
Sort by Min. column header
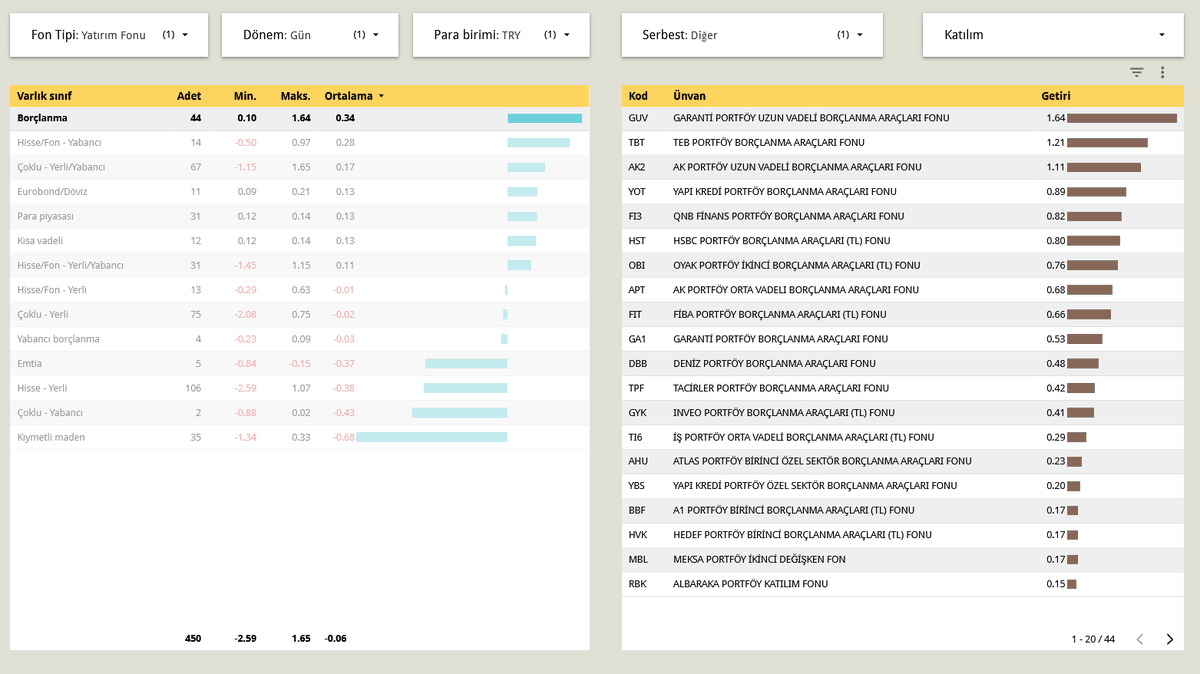tap(245, 96)
